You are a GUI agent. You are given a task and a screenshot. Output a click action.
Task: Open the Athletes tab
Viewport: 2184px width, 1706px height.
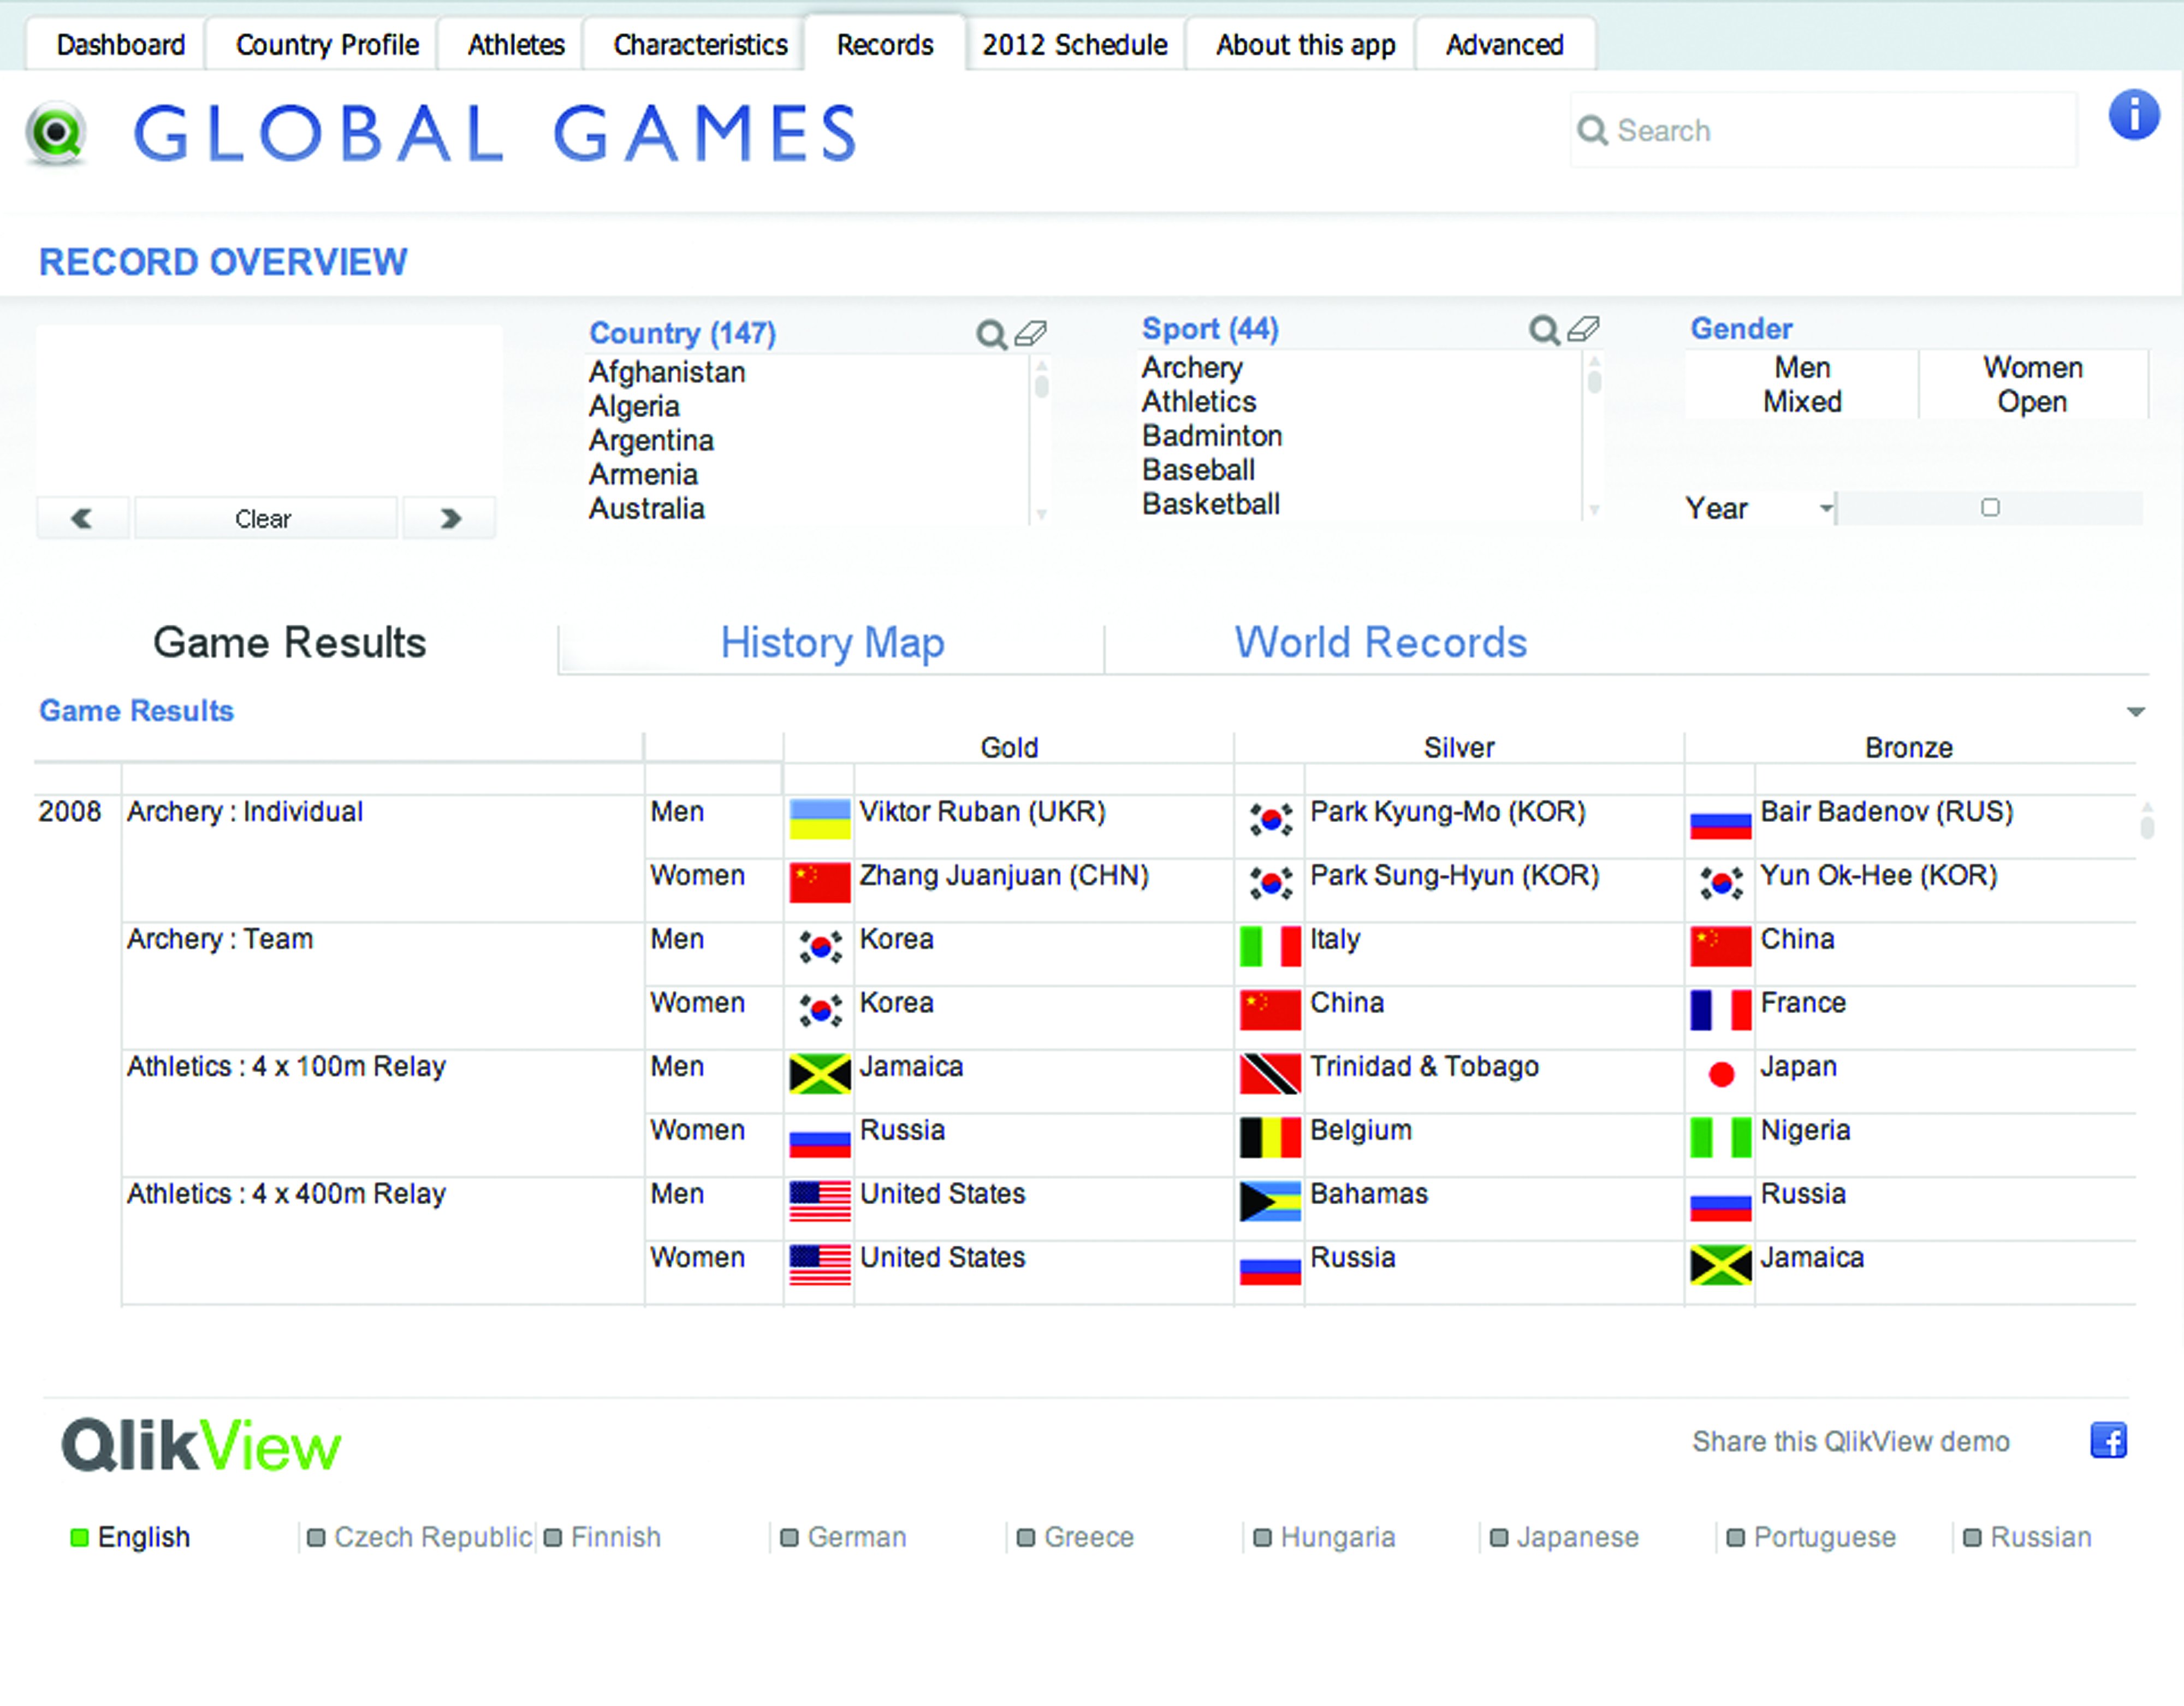click(515, 45)
